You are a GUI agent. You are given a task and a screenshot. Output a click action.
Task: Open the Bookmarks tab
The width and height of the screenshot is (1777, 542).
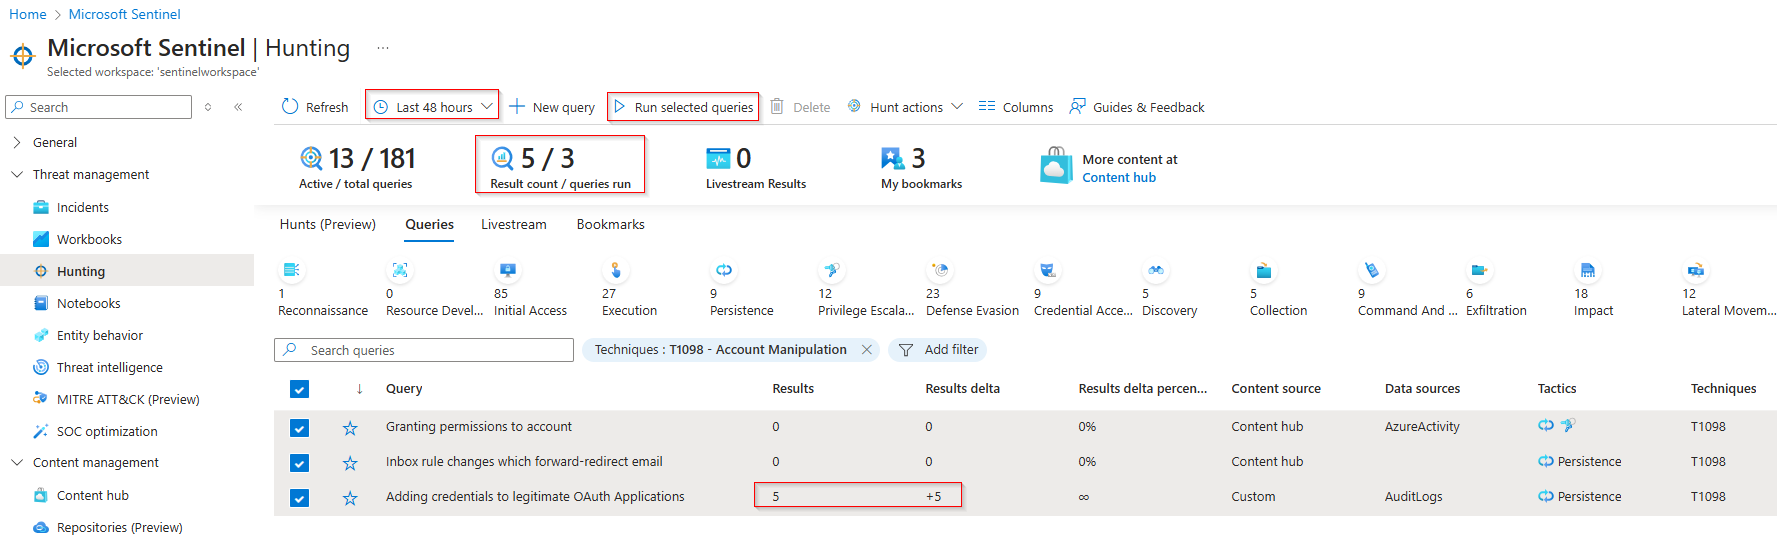click(x=610, y=225)
